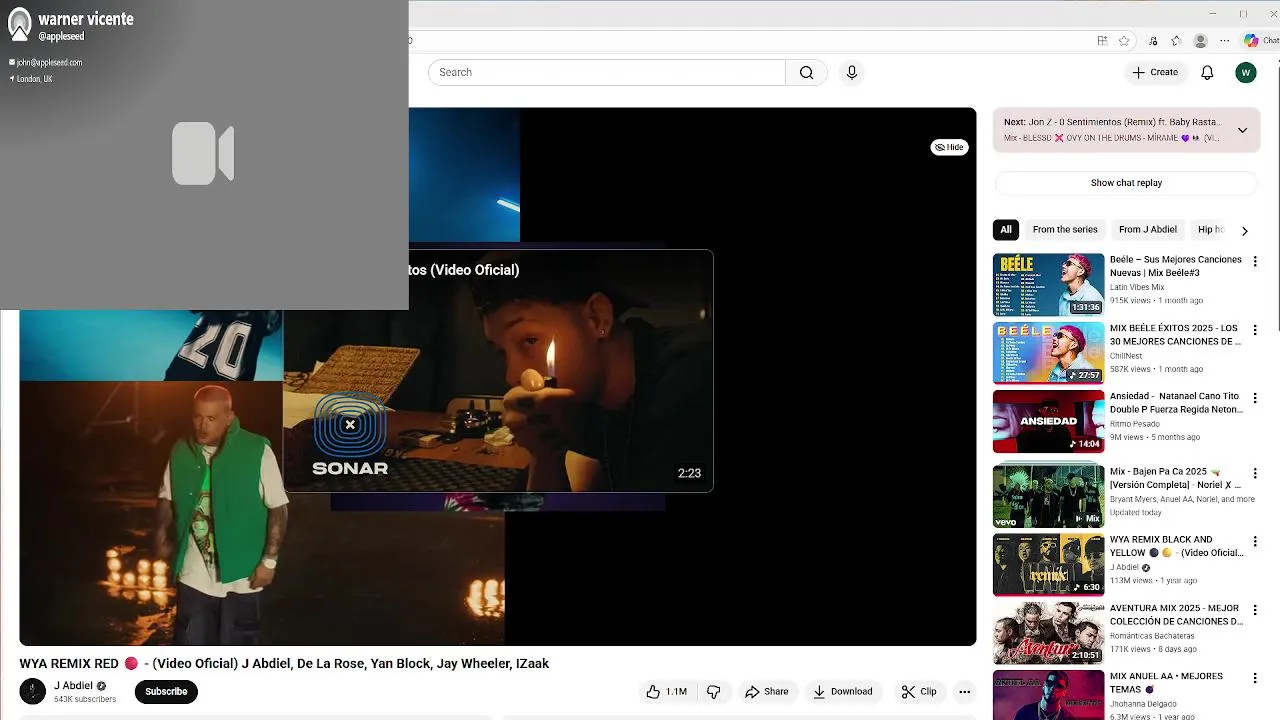Click Show chat replay
Image resolution: width=1280 pixels, height=720 pixels.
[x=1126, y=183]
